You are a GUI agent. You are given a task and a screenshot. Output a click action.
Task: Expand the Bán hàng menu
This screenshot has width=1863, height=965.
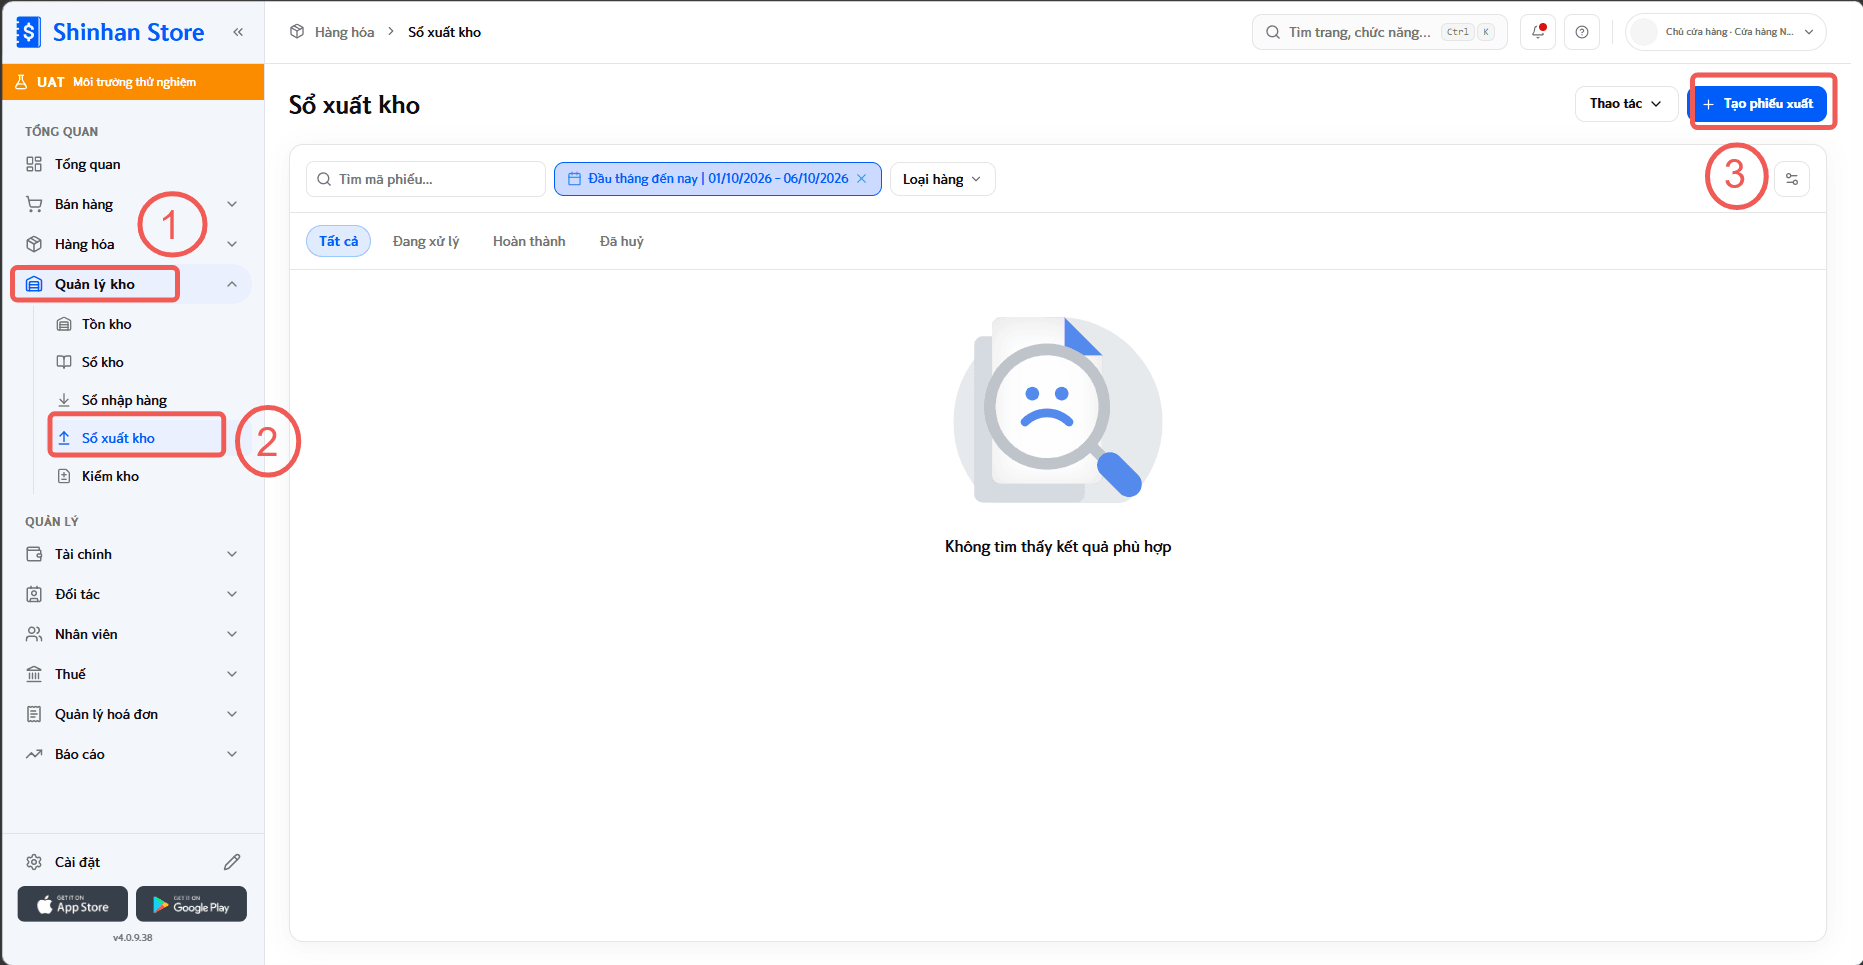(x=132, y=204)
